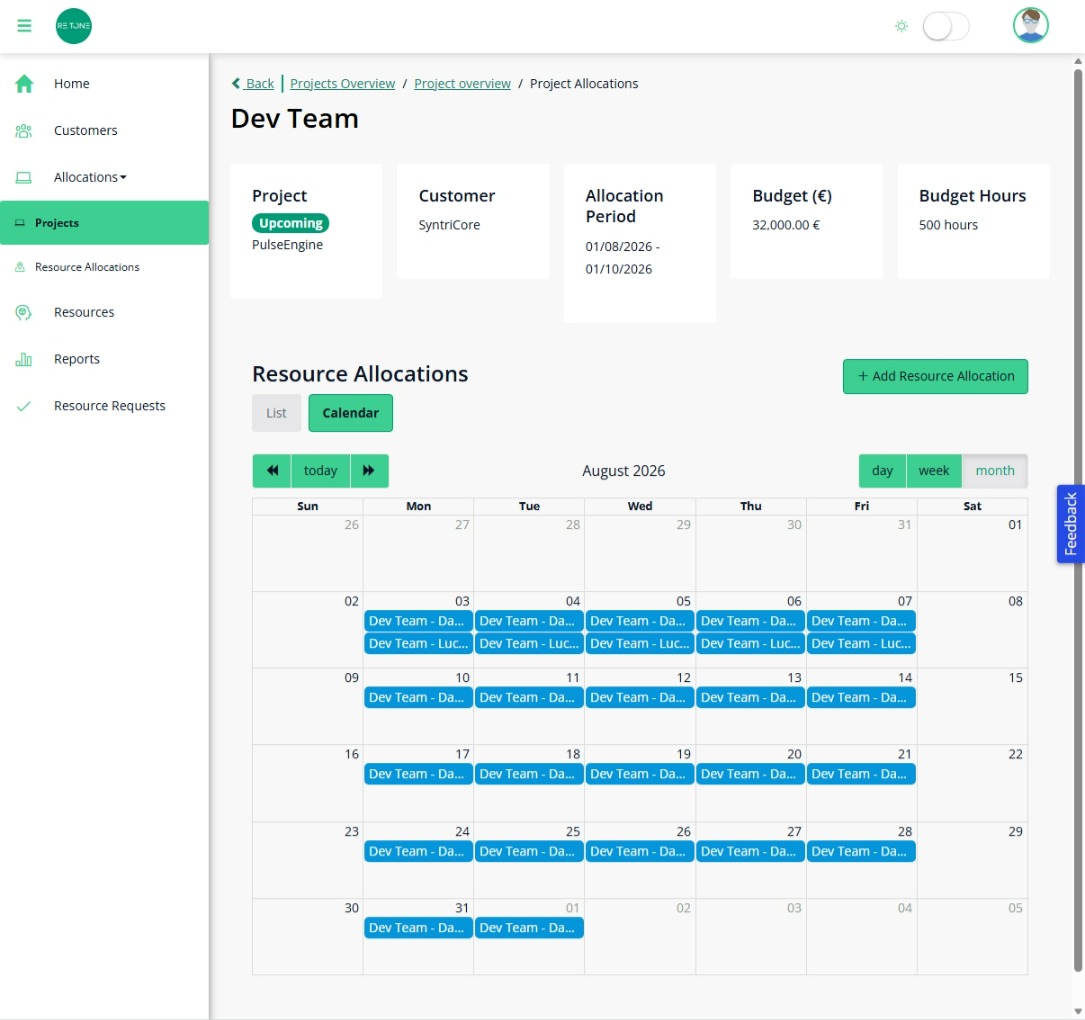Image resolution: width=1085 pixels, height=1020 pixels.
Task: Click the today button
Action: [320, 471]
